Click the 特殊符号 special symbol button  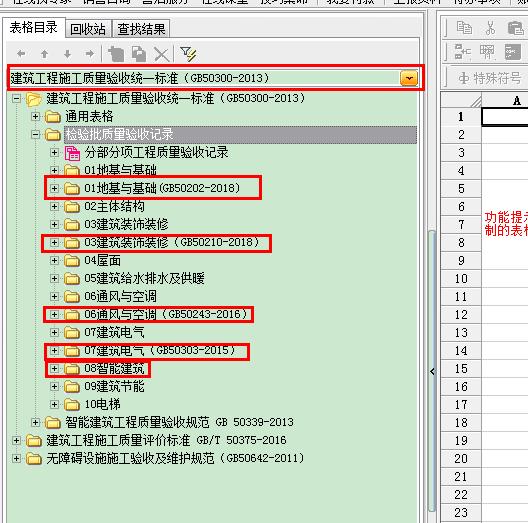pos(490,78)
